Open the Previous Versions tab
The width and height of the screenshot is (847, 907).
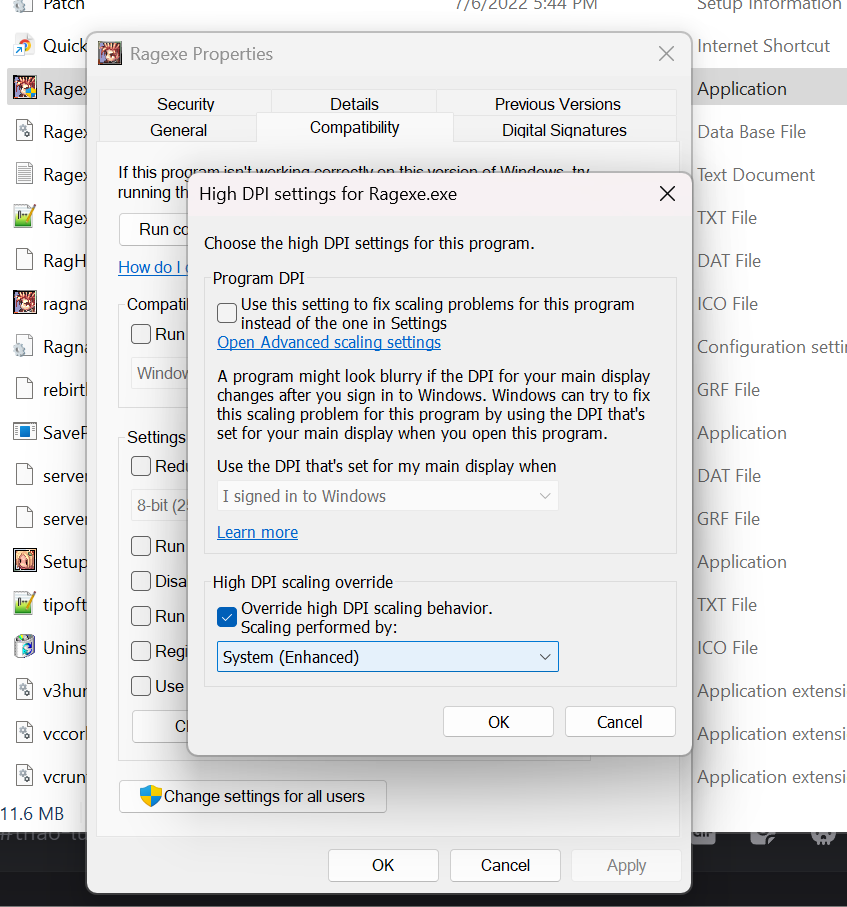point(557,103)
